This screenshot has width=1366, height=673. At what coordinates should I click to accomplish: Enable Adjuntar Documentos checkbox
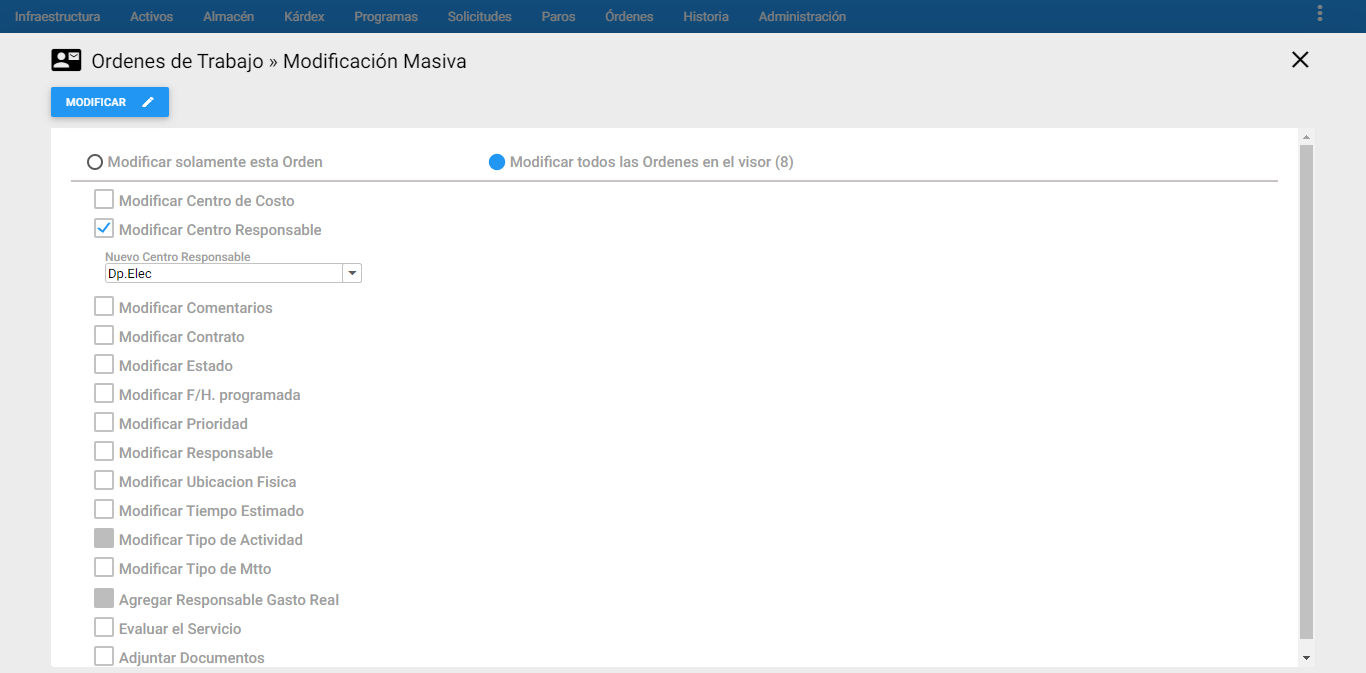(x=104, y=656)
